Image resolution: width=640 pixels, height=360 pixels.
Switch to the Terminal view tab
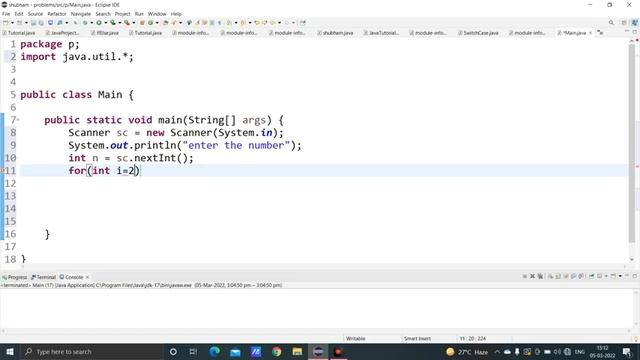[x=44, y=277]
